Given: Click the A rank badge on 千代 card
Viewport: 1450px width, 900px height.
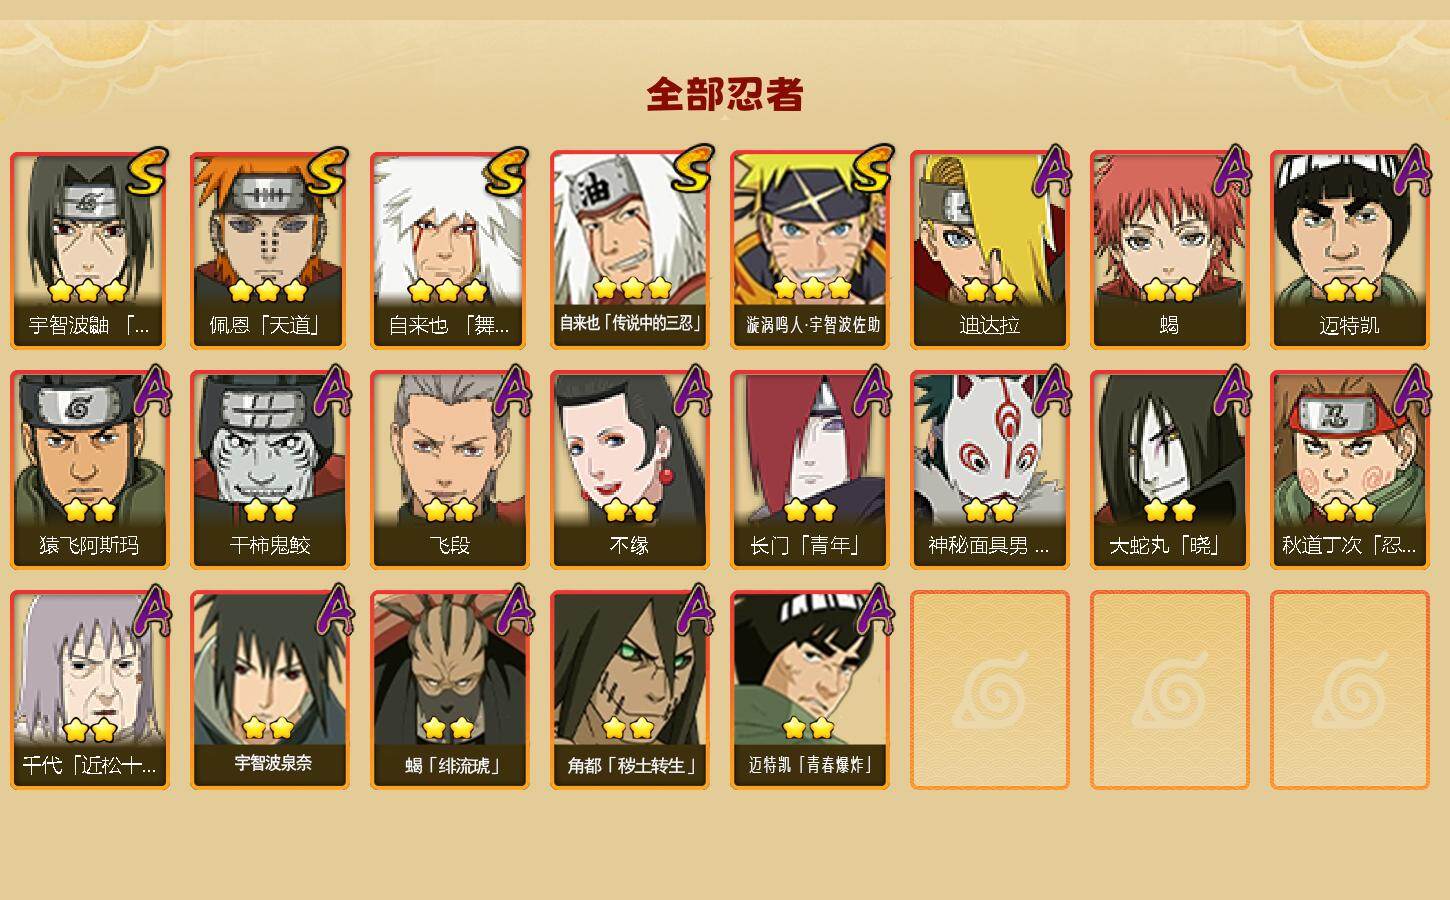Looking at the screenshot, I should pos(151,610).
